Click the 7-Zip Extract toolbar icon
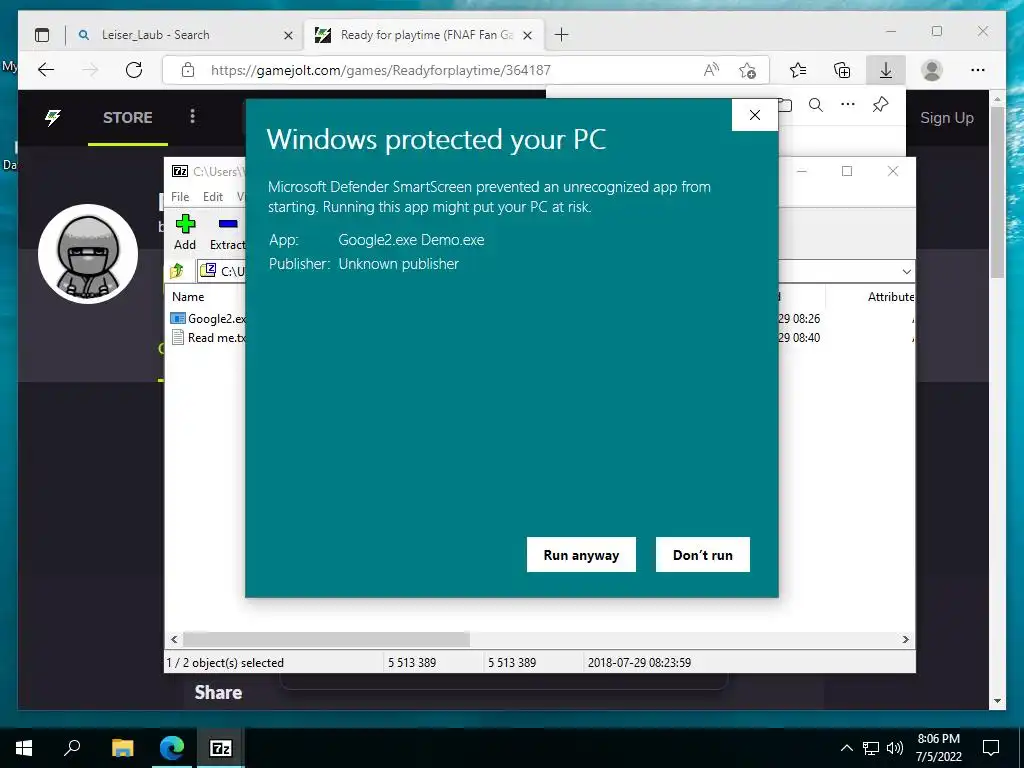 [227, 232]
